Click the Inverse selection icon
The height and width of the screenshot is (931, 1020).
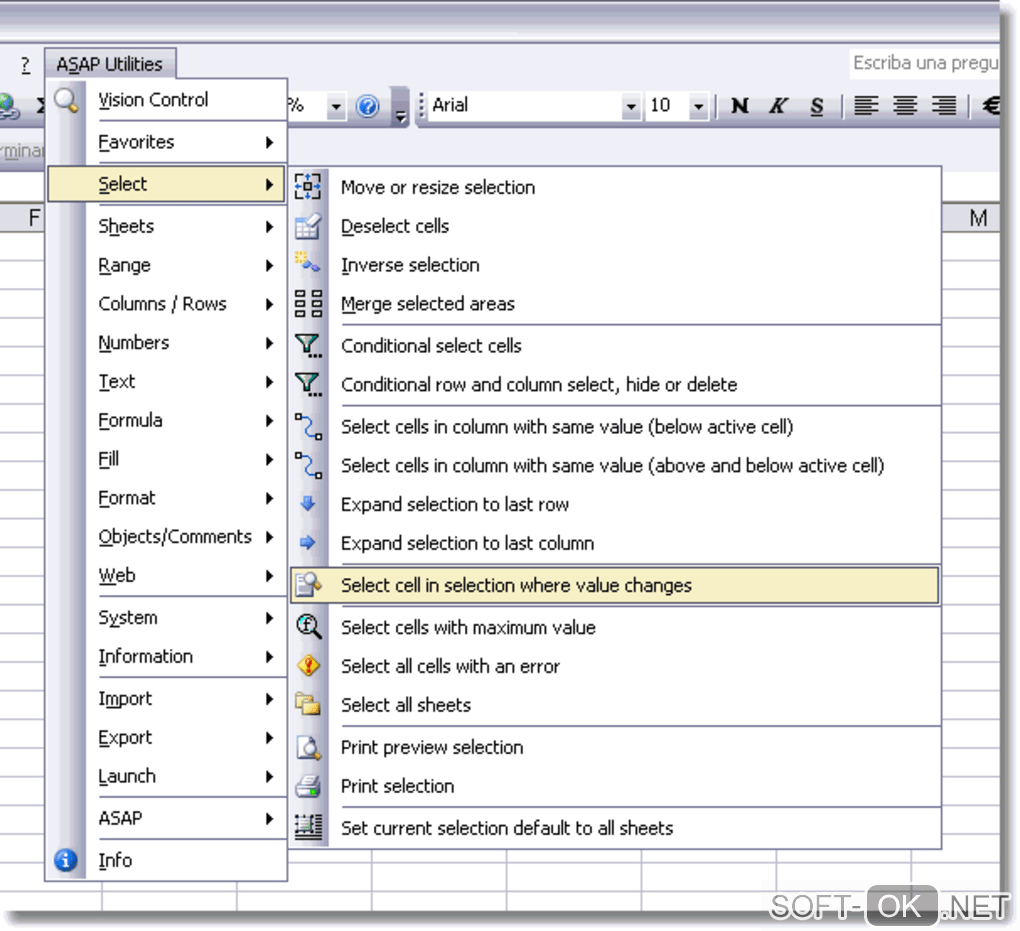click(x=308, y=263)
